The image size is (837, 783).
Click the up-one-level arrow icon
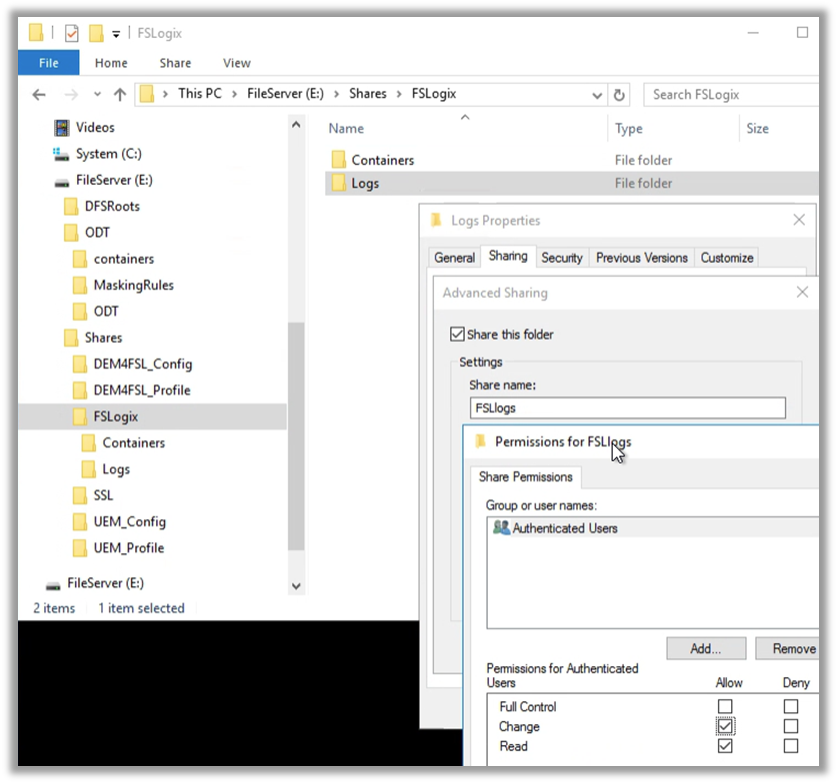[120, 95]
